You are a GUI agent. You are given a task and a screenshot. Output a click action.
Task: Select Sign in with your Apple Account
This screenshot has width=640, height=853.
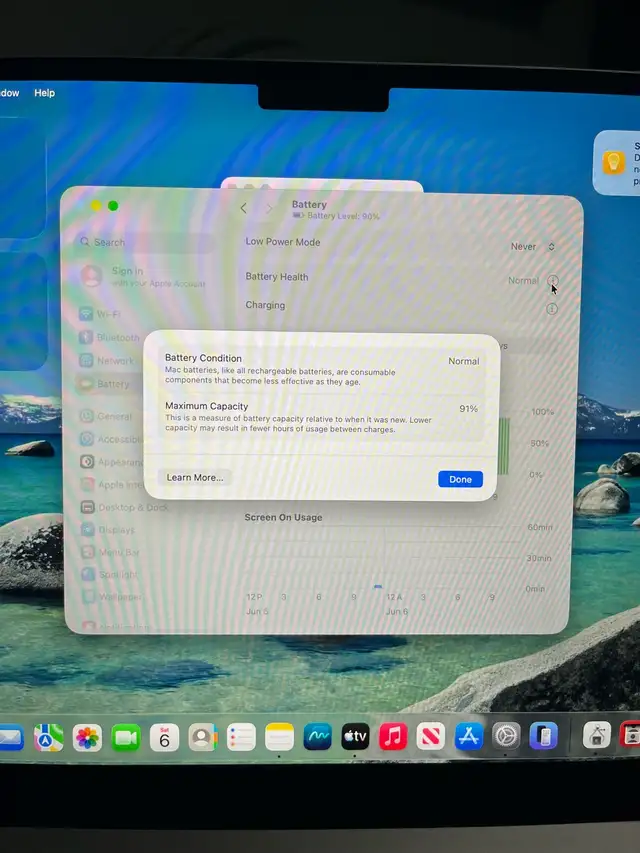pos(144,276)
